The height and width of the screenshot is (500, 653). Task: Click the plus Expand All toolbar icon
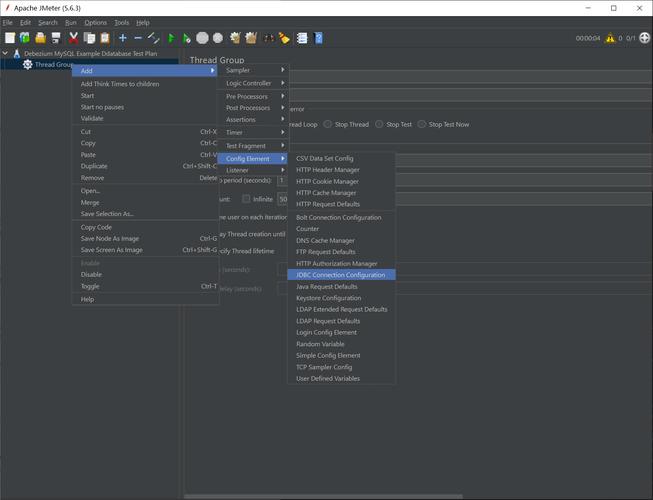click(122, 38)
